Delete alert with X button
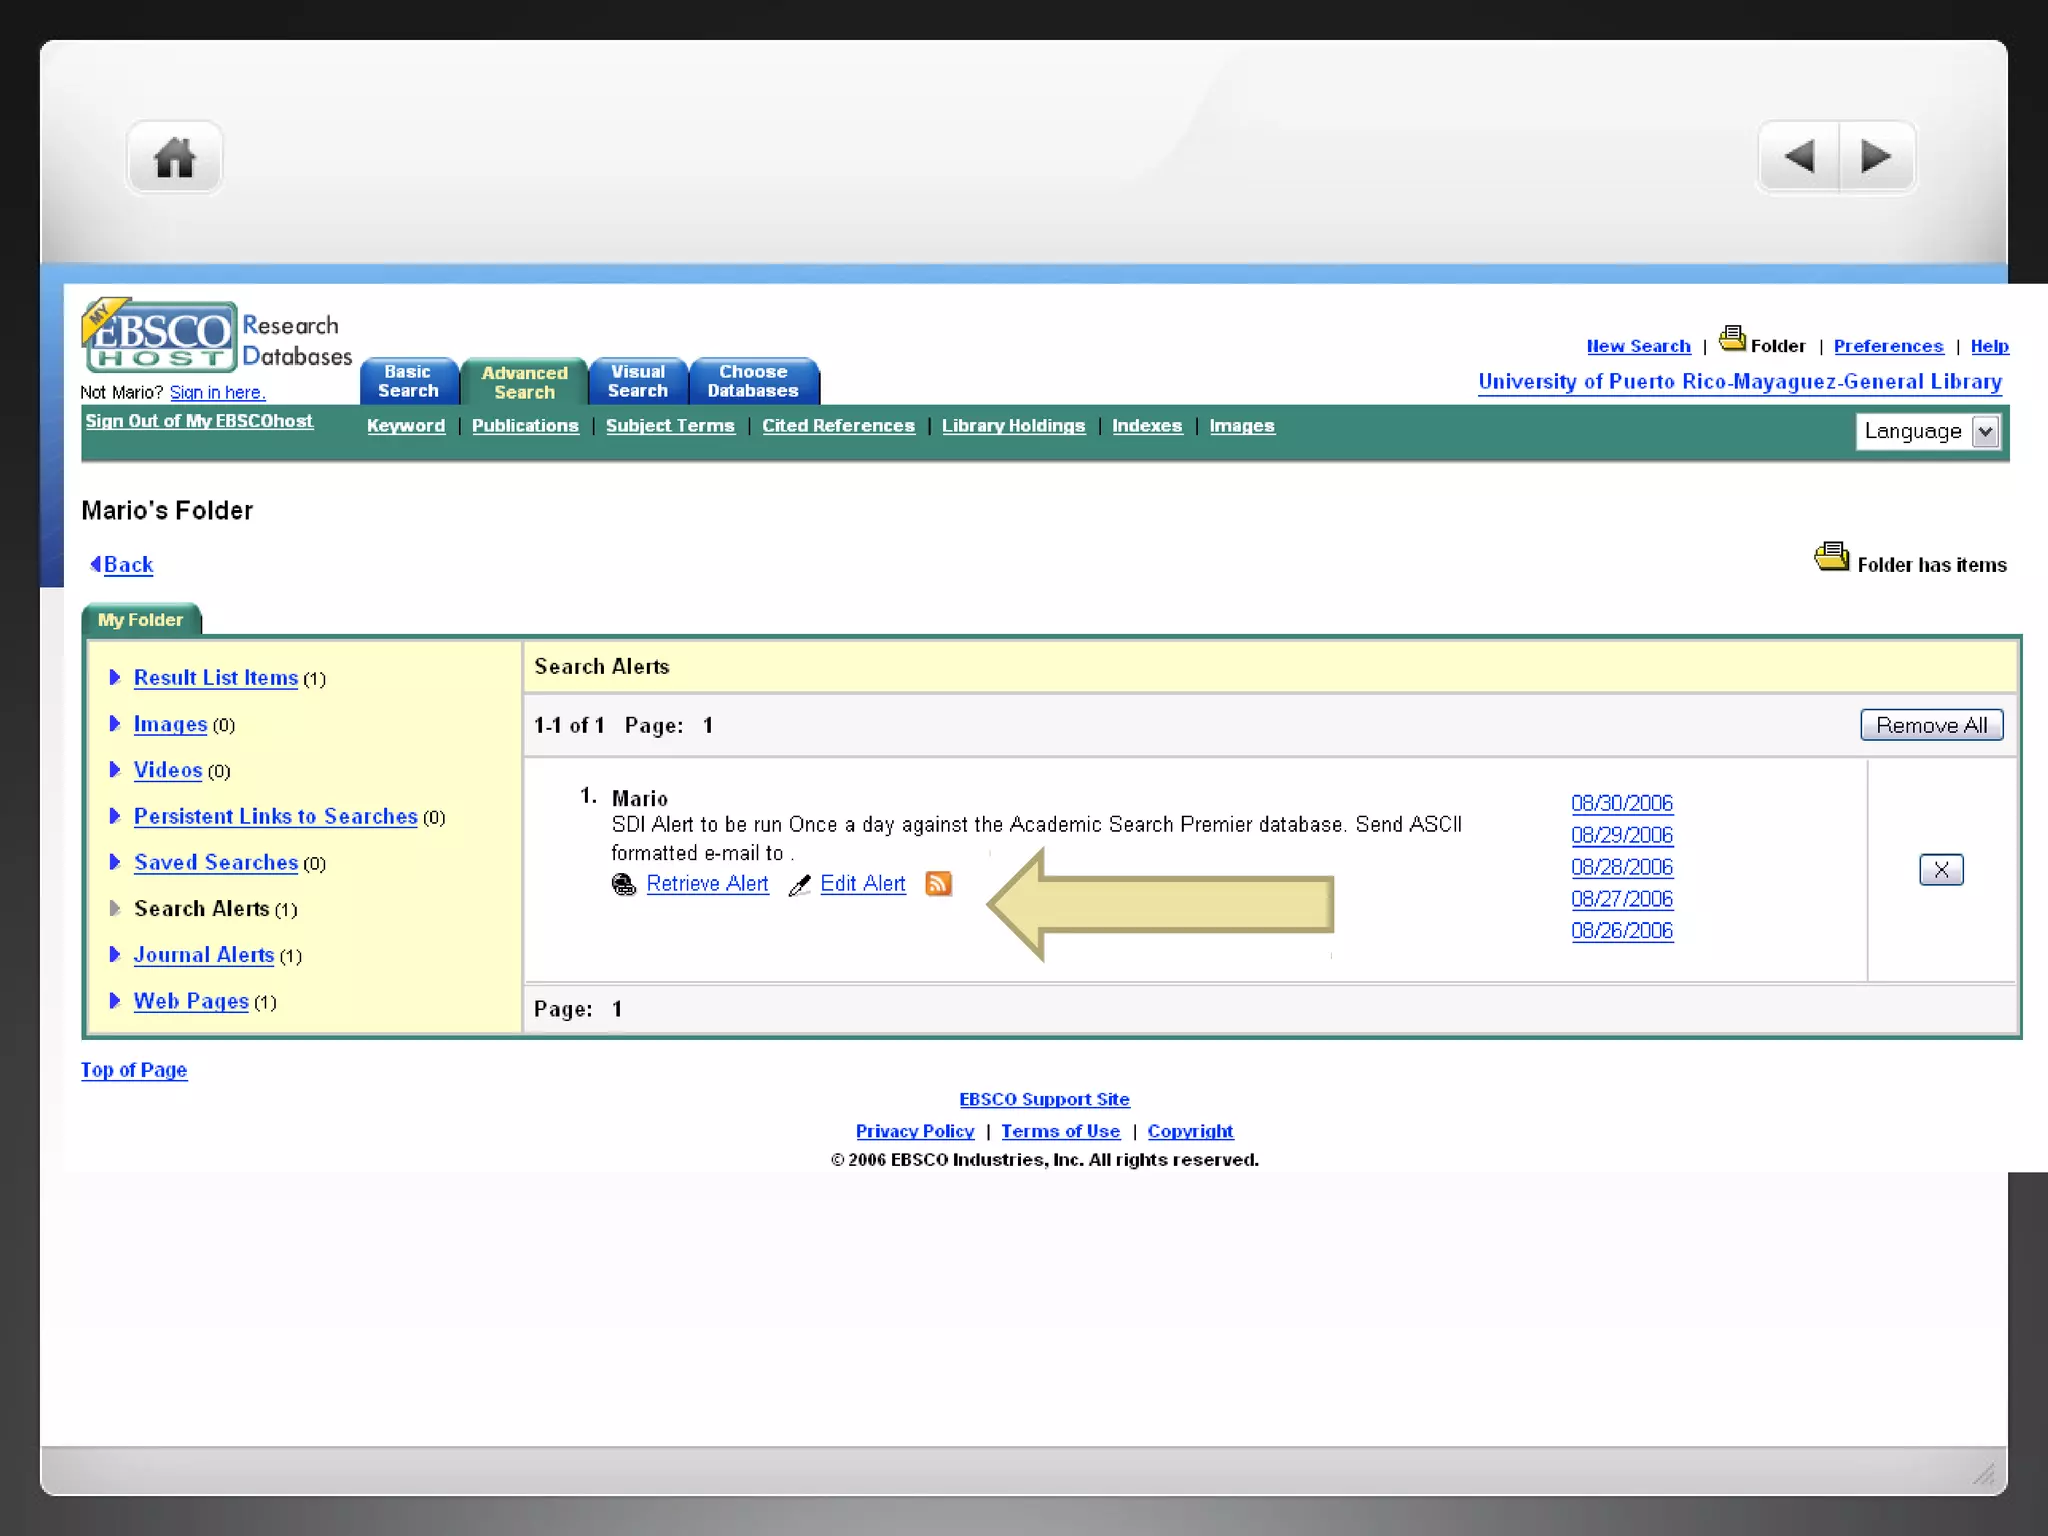Image resolution: width=2048 pixels, height=1536 pixels. click(x=1940, y=870)
